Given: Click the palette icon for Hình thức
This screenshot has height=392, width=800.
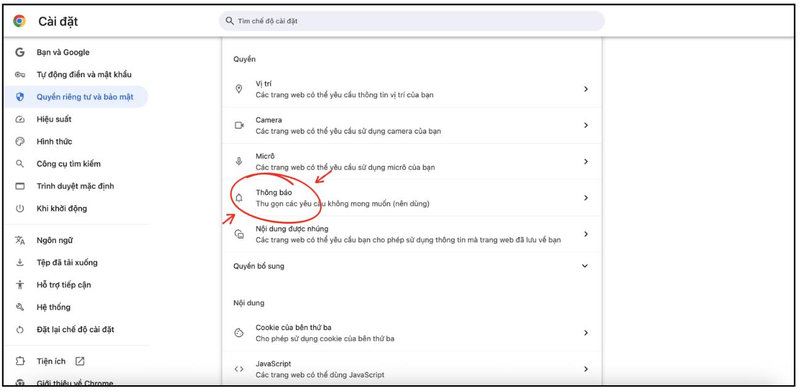Looking at the screenshot, I should tap(20, 141).
